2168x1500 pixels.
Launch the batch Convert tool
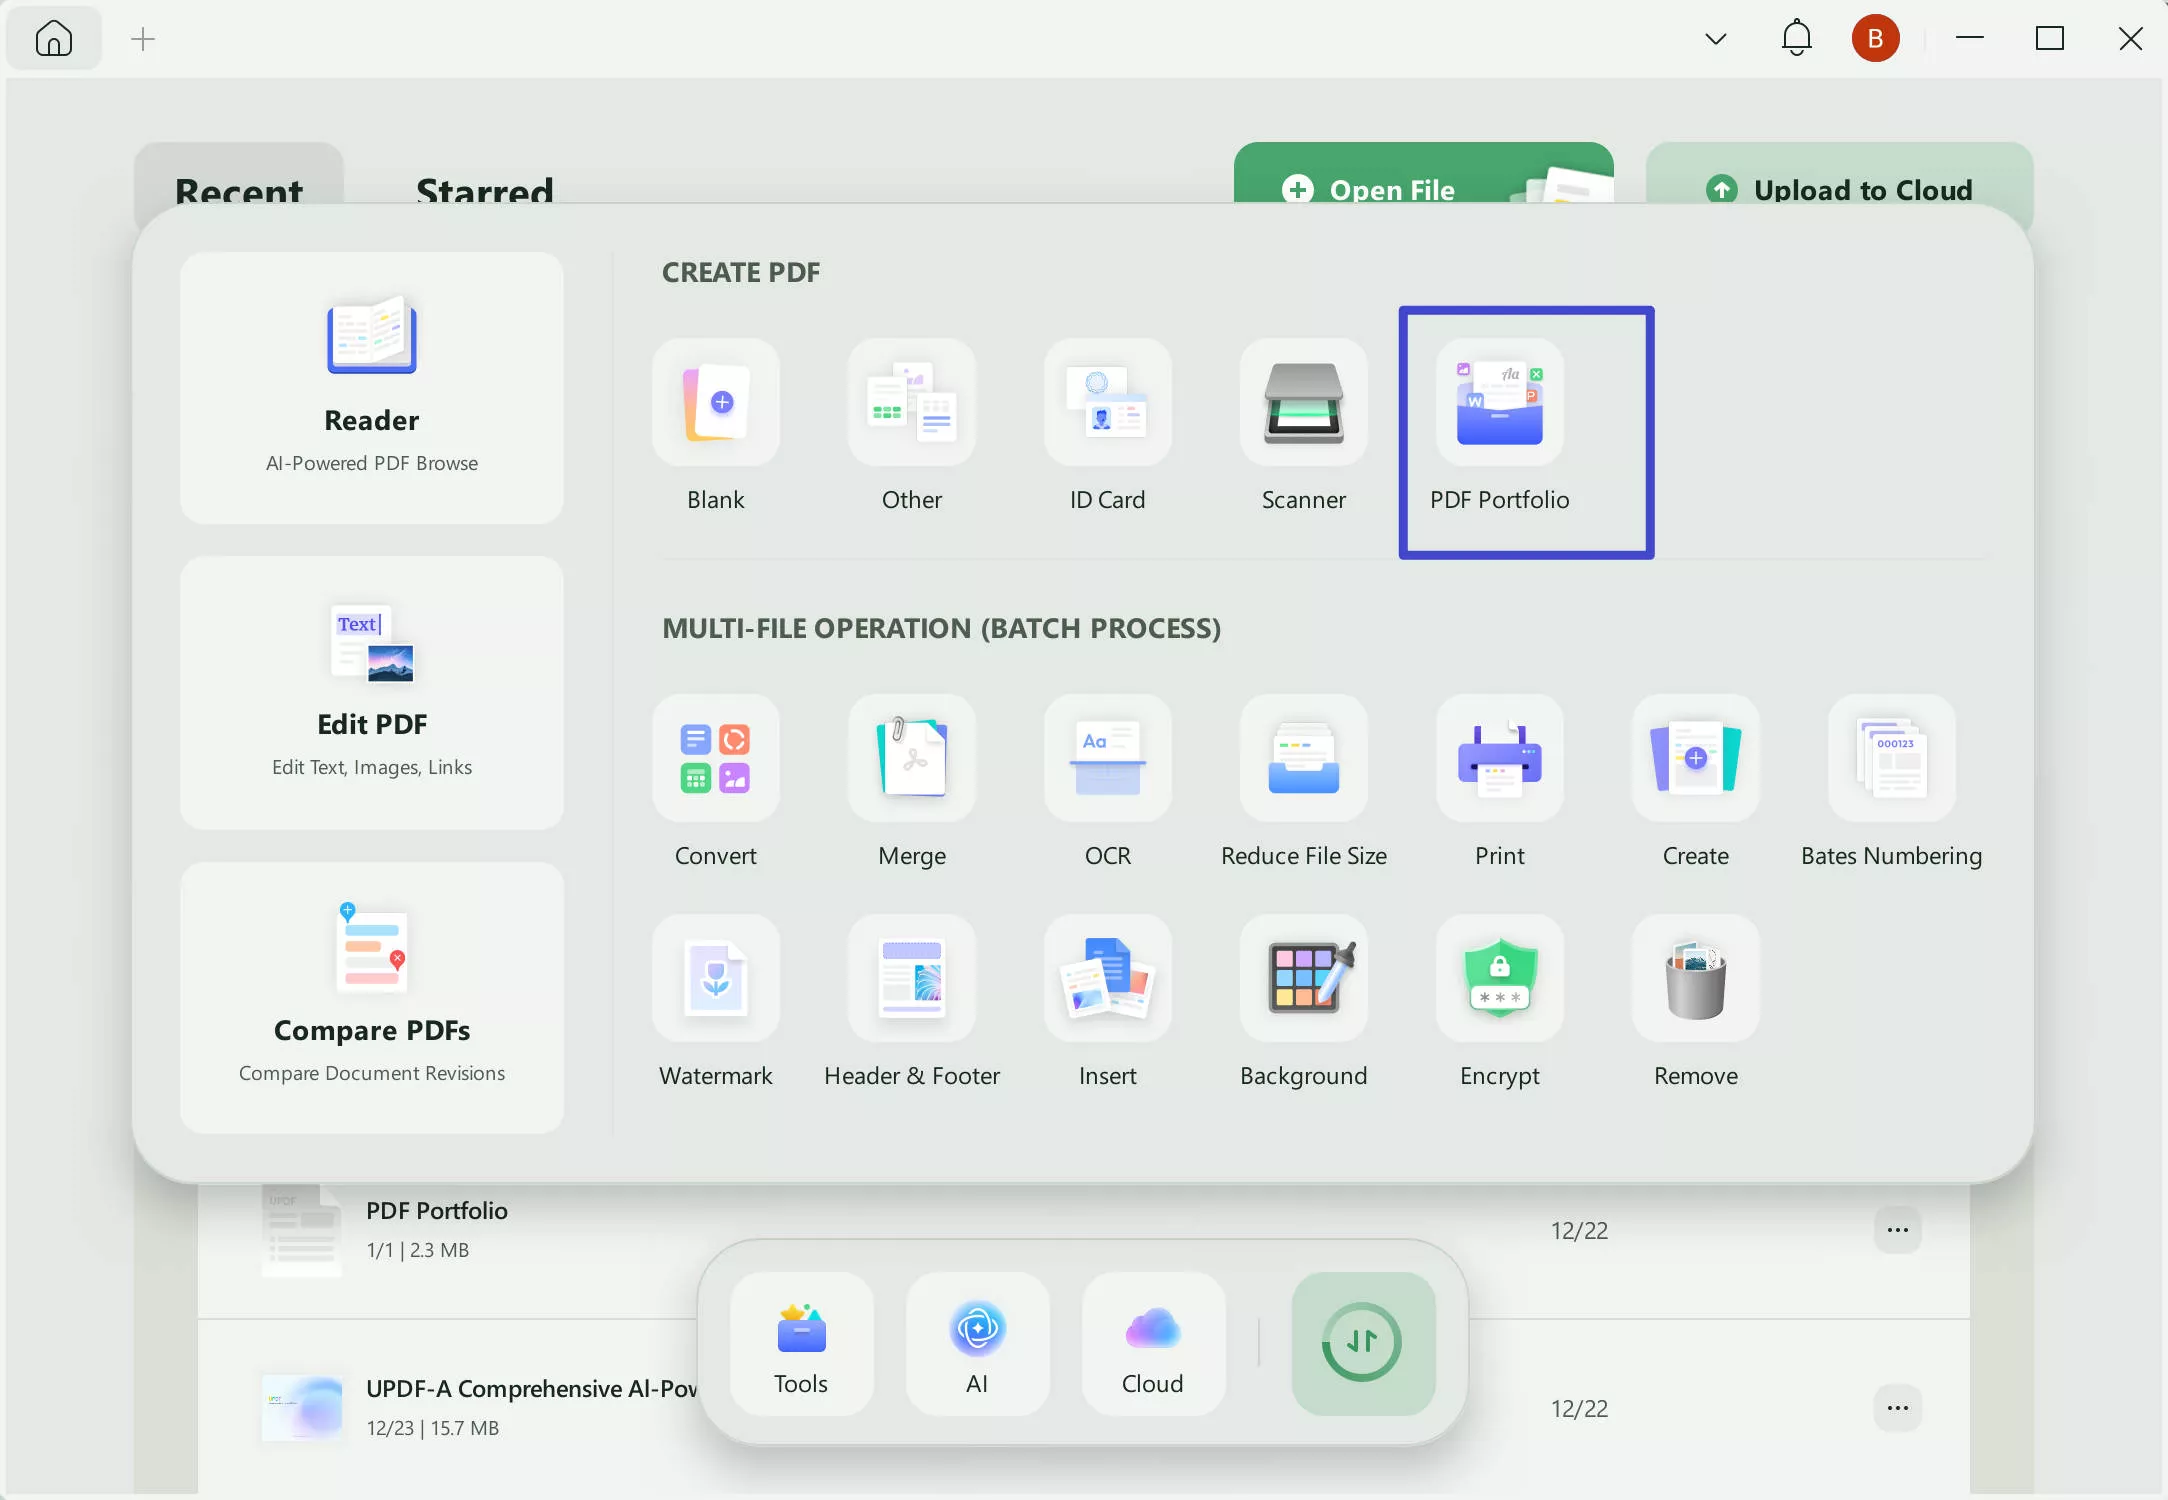716,758
